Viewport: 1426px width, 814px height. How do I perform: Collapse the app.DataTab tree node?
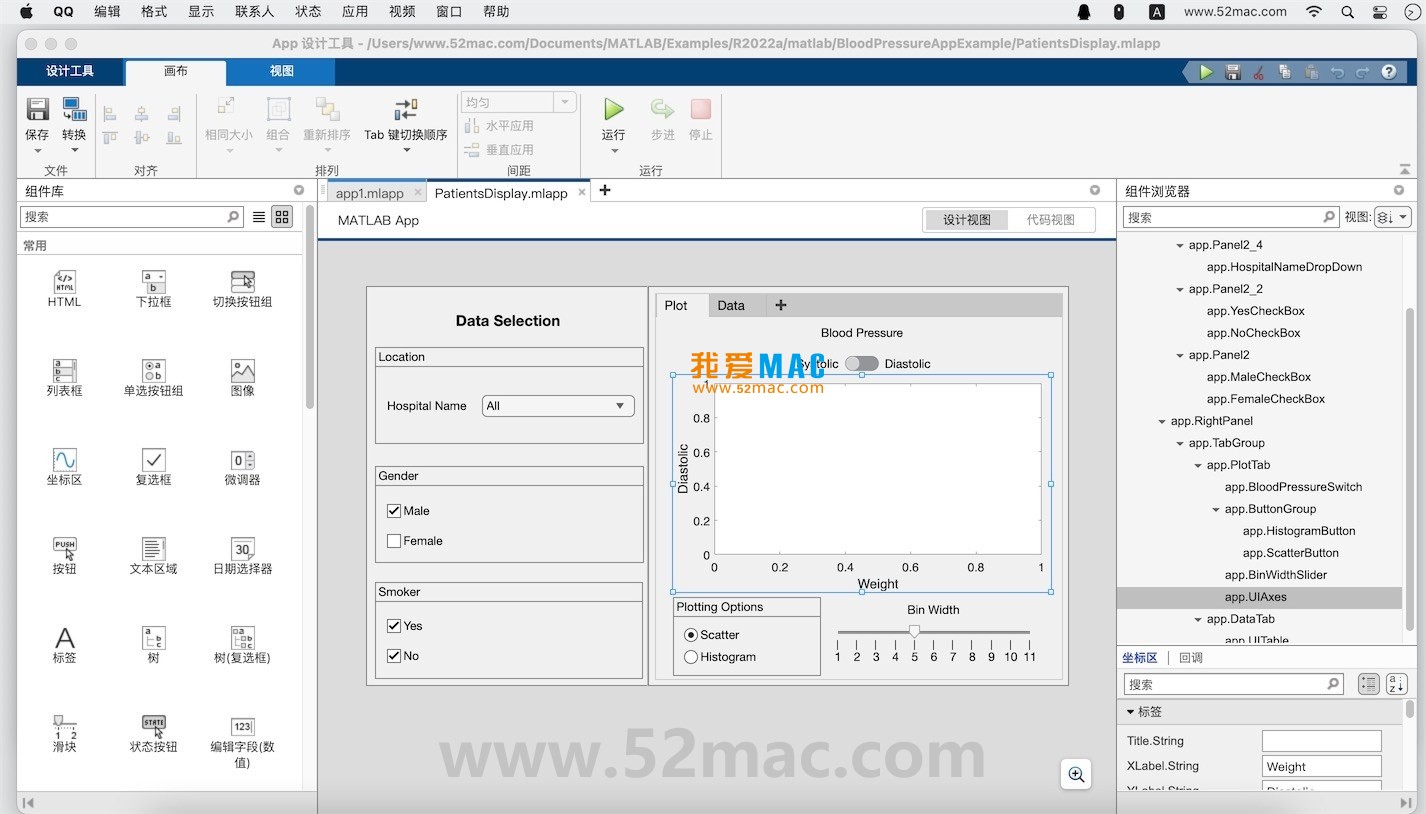click(1198, 619)
